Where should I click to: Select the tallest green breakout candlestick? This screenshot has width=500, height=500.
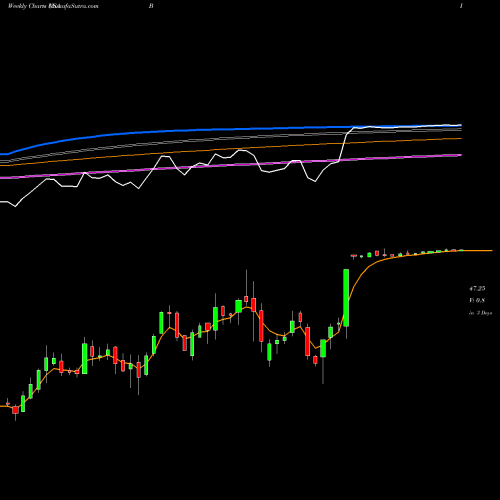pyautogui.click(x=346, y=298)
